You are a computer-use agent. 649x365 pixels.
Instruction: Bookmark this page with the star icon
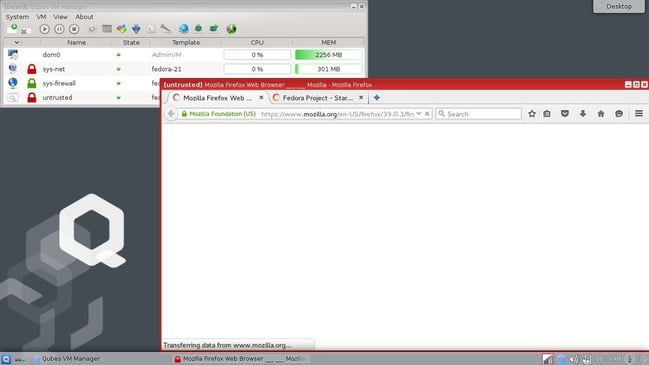coord(532,113)
